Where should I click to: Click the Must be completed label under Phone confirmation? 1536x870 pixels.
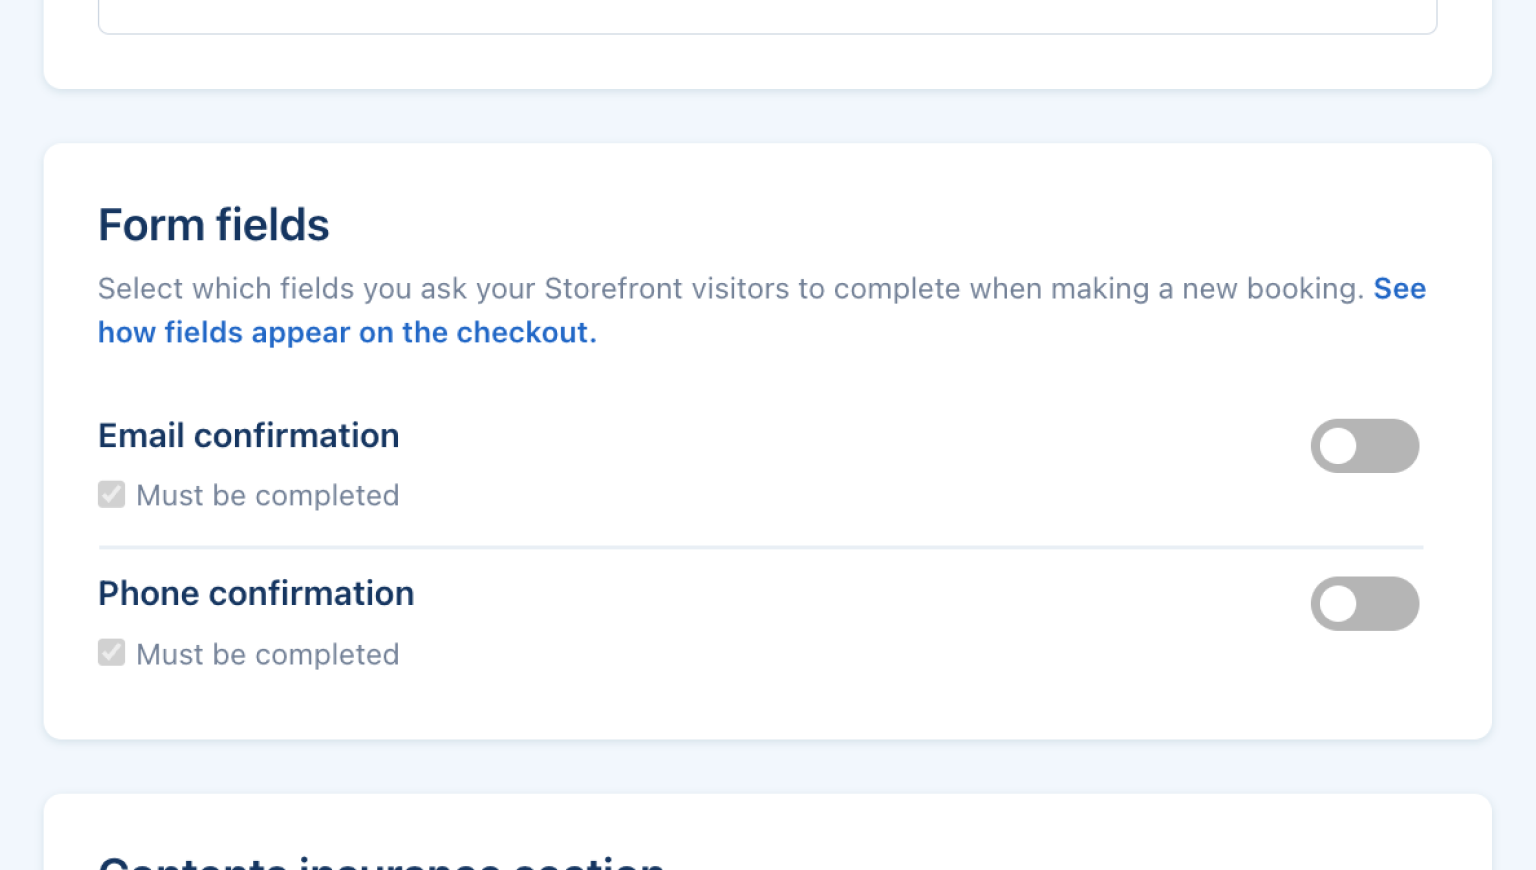267,654
